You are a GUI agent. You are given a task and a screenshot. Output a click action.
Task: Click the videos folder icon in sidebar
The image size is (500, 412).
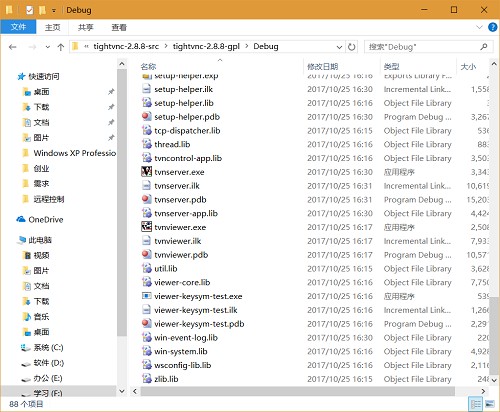point(26,255)
